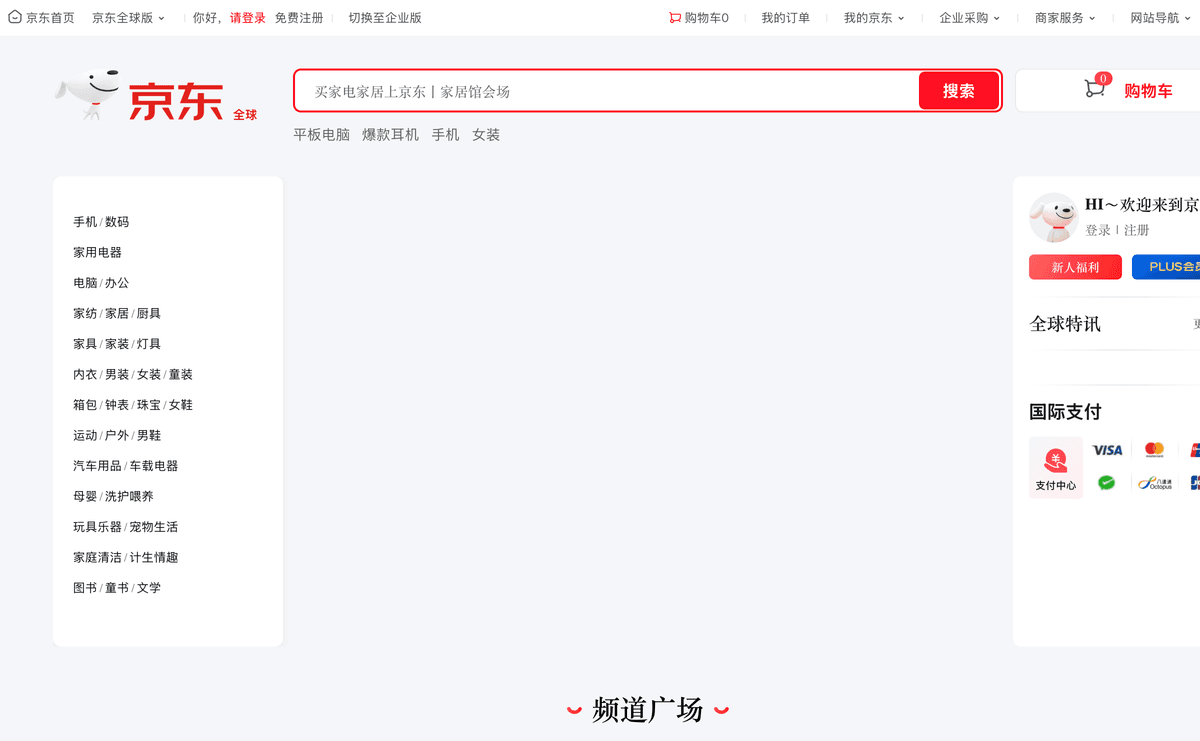1200x741 pixels.
Task: Click inside the search input field
Action: point(600,90)
